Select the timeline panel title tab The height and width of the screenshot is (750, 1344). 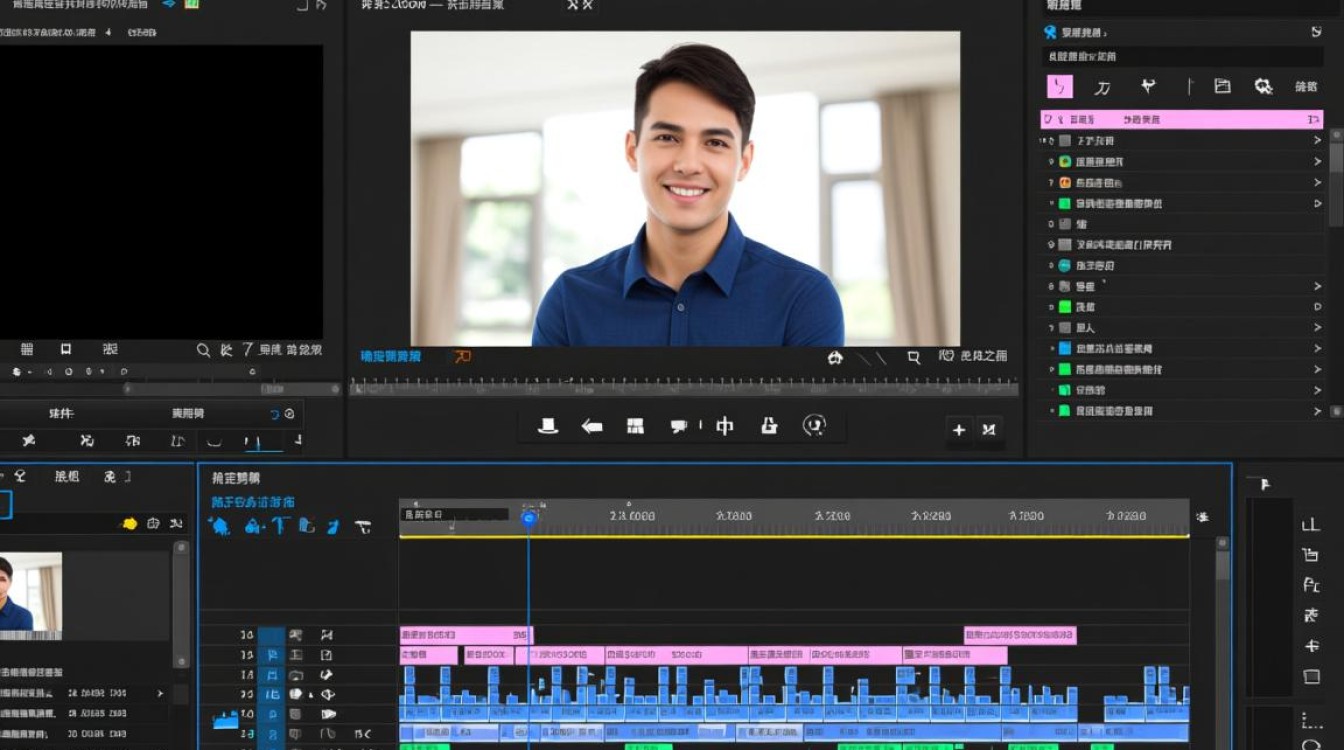236,479
